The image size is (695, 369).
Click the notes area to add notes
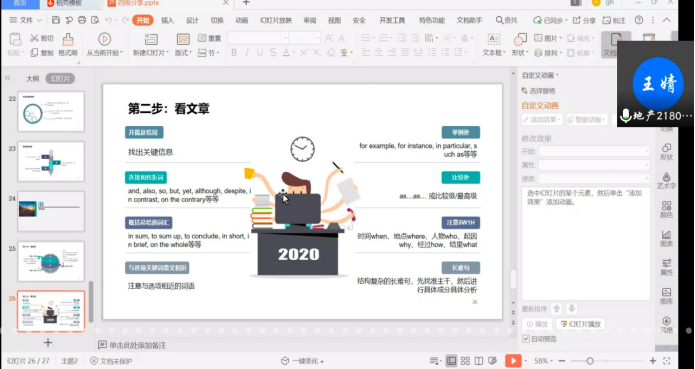click(137, 345)
